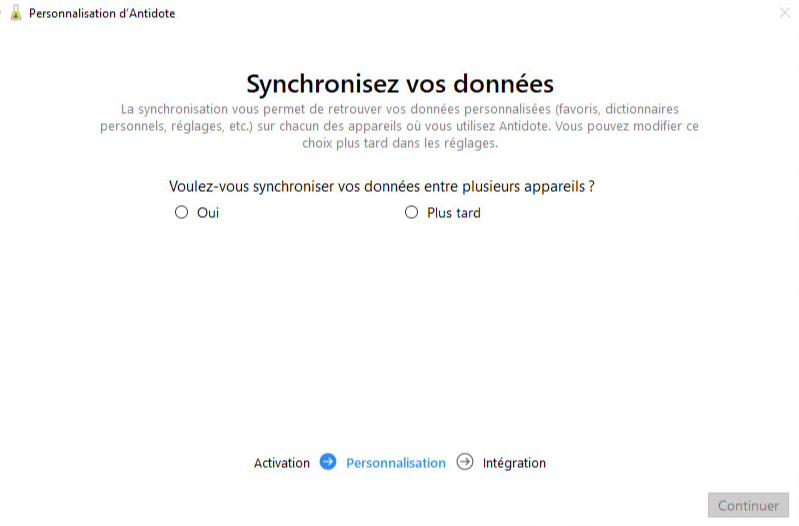Close the Personnalisation d'Antidote window

tap(783, 13)
